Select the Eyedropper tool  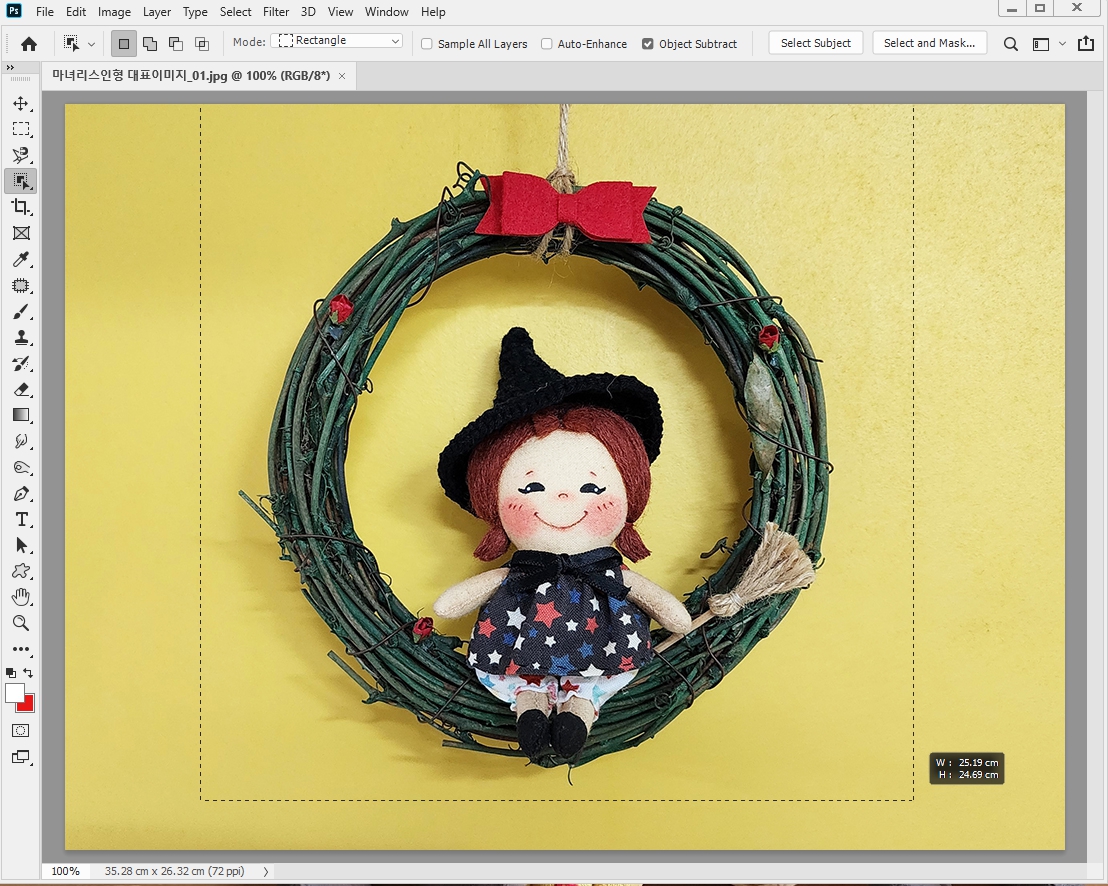pos(20,259)
